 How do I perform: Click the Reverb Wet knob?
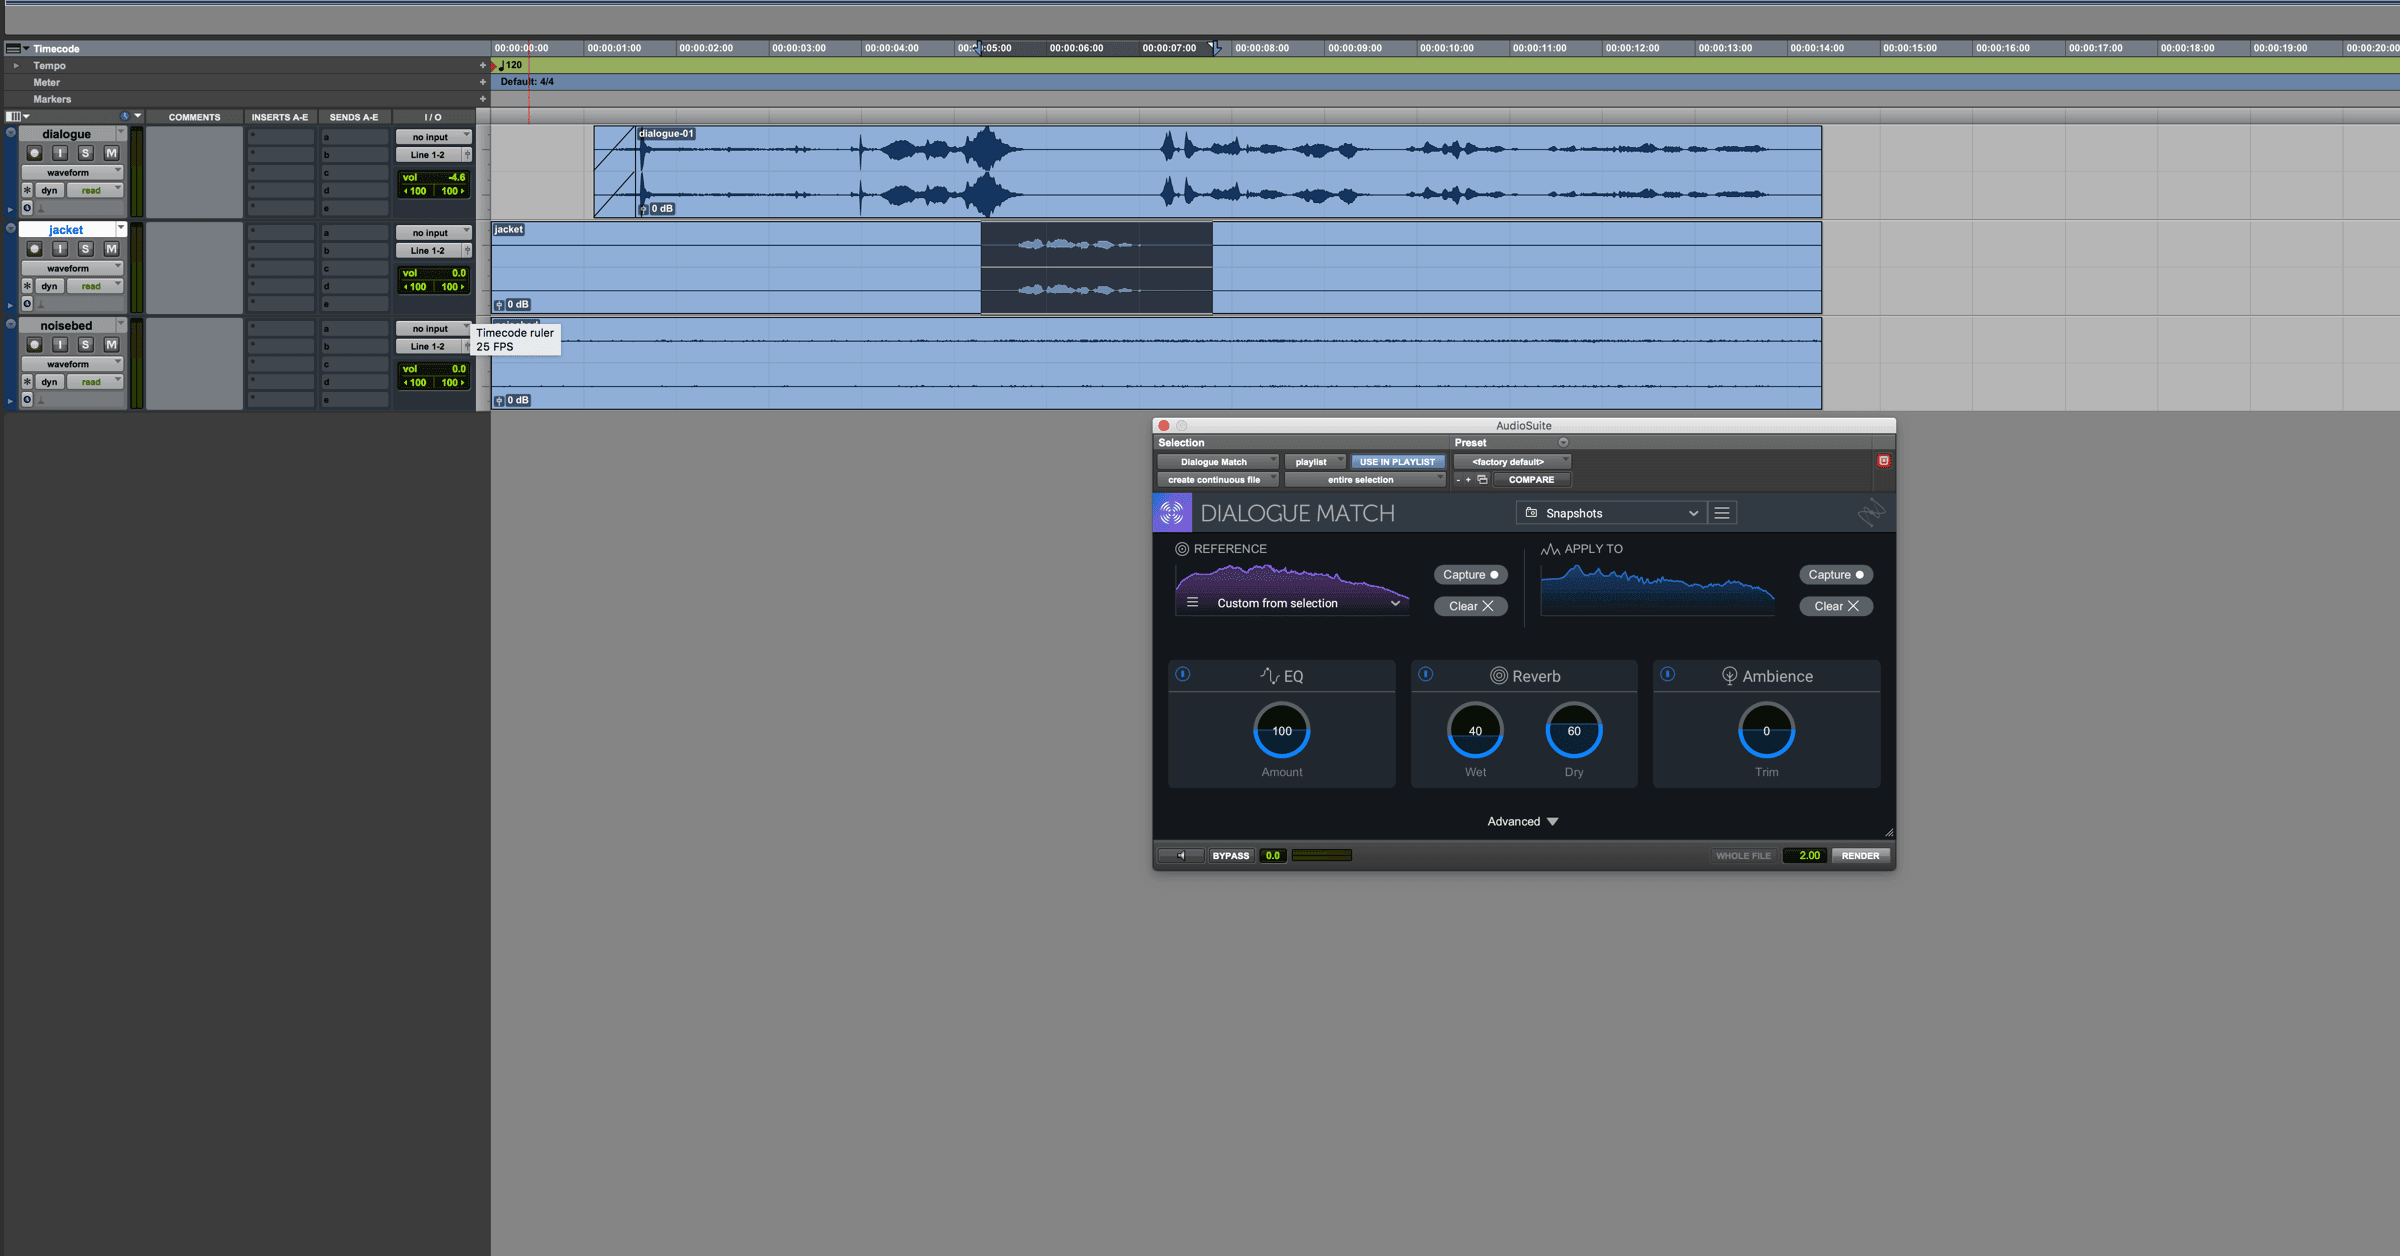pos(1475,731)
